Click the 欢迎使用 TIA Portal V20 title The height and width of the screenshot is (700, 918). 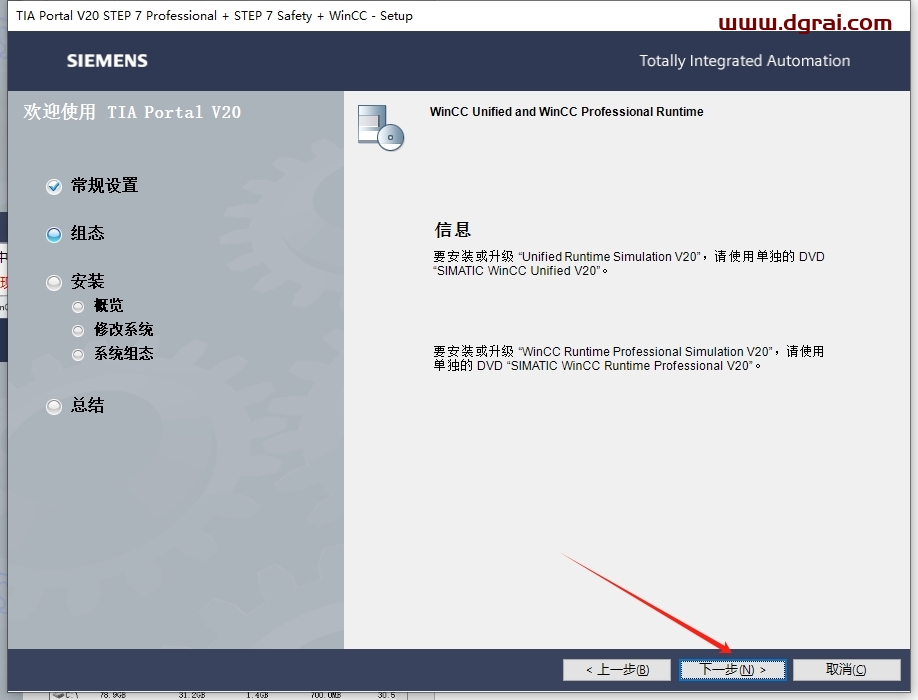pyautogui.click(x=132, y=112)
